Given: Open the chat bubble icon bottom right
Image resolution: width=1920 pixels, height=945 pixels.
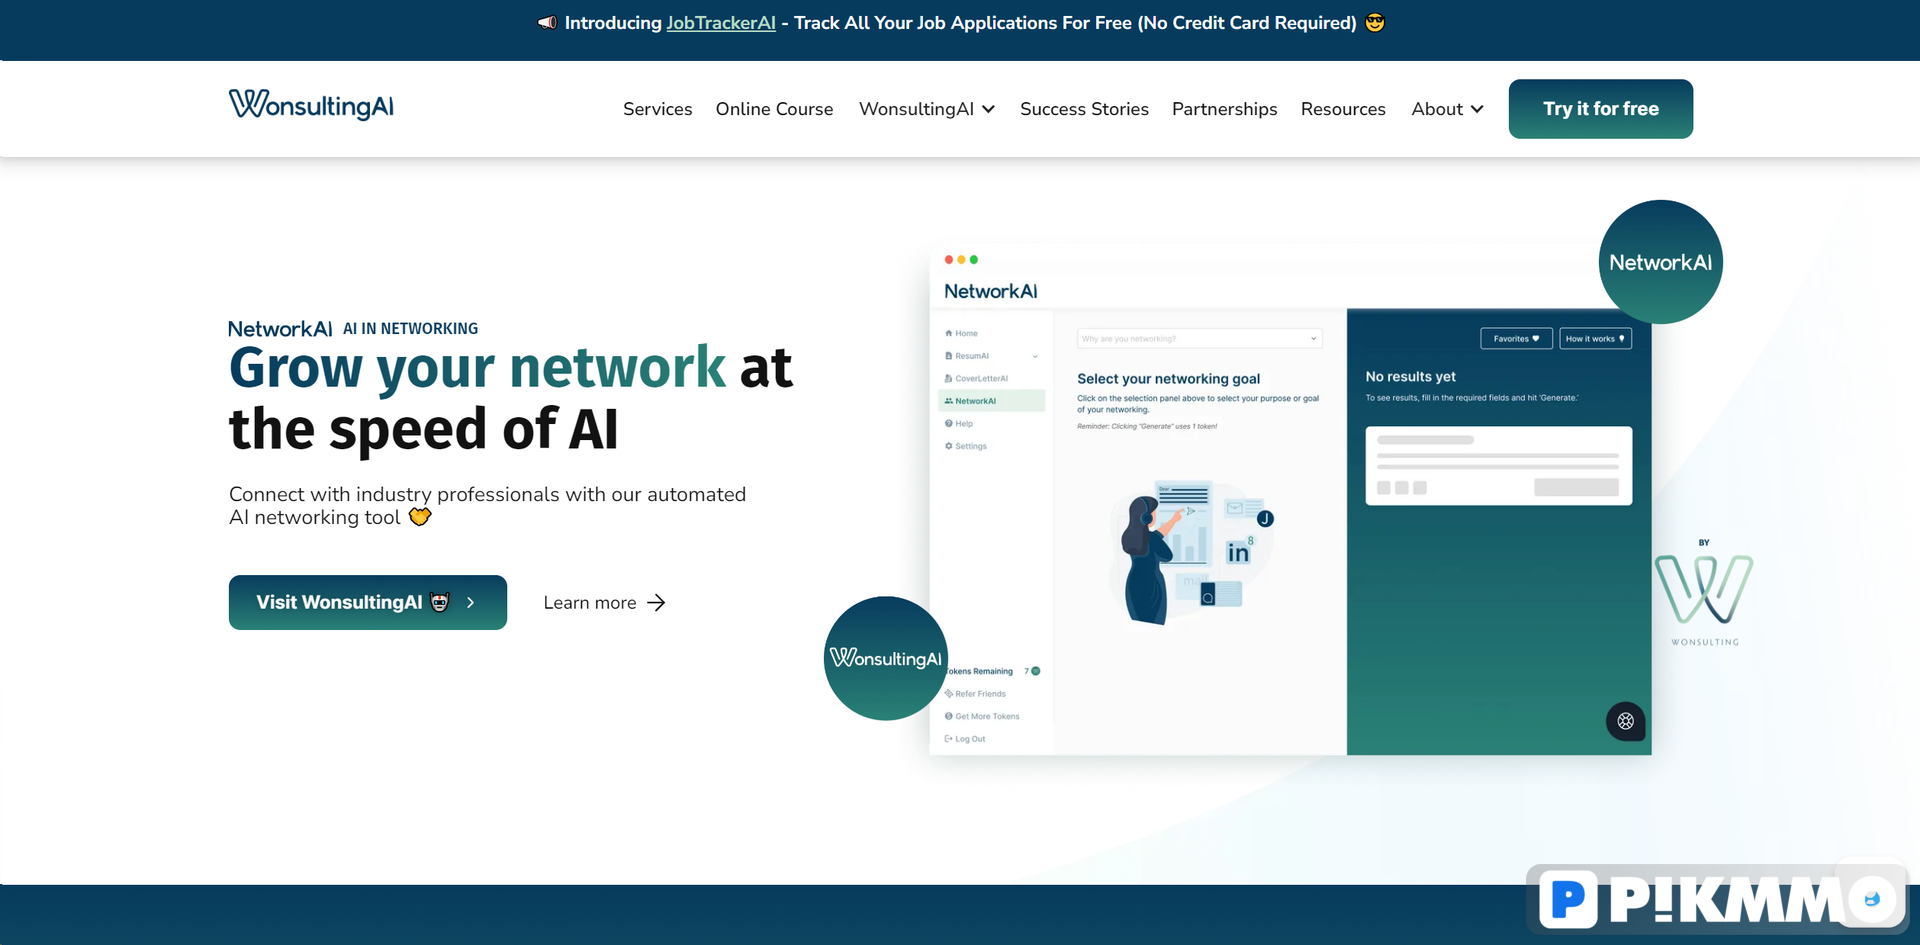Looking at the screenshot, I should coord(1872,898).
